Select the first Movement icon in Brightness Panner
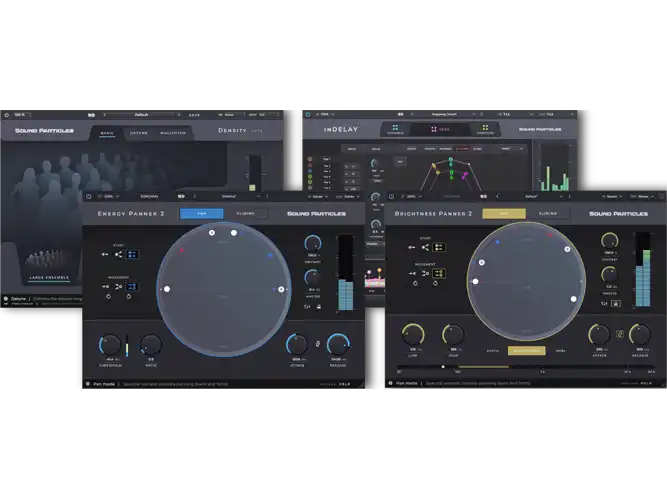 412,273
